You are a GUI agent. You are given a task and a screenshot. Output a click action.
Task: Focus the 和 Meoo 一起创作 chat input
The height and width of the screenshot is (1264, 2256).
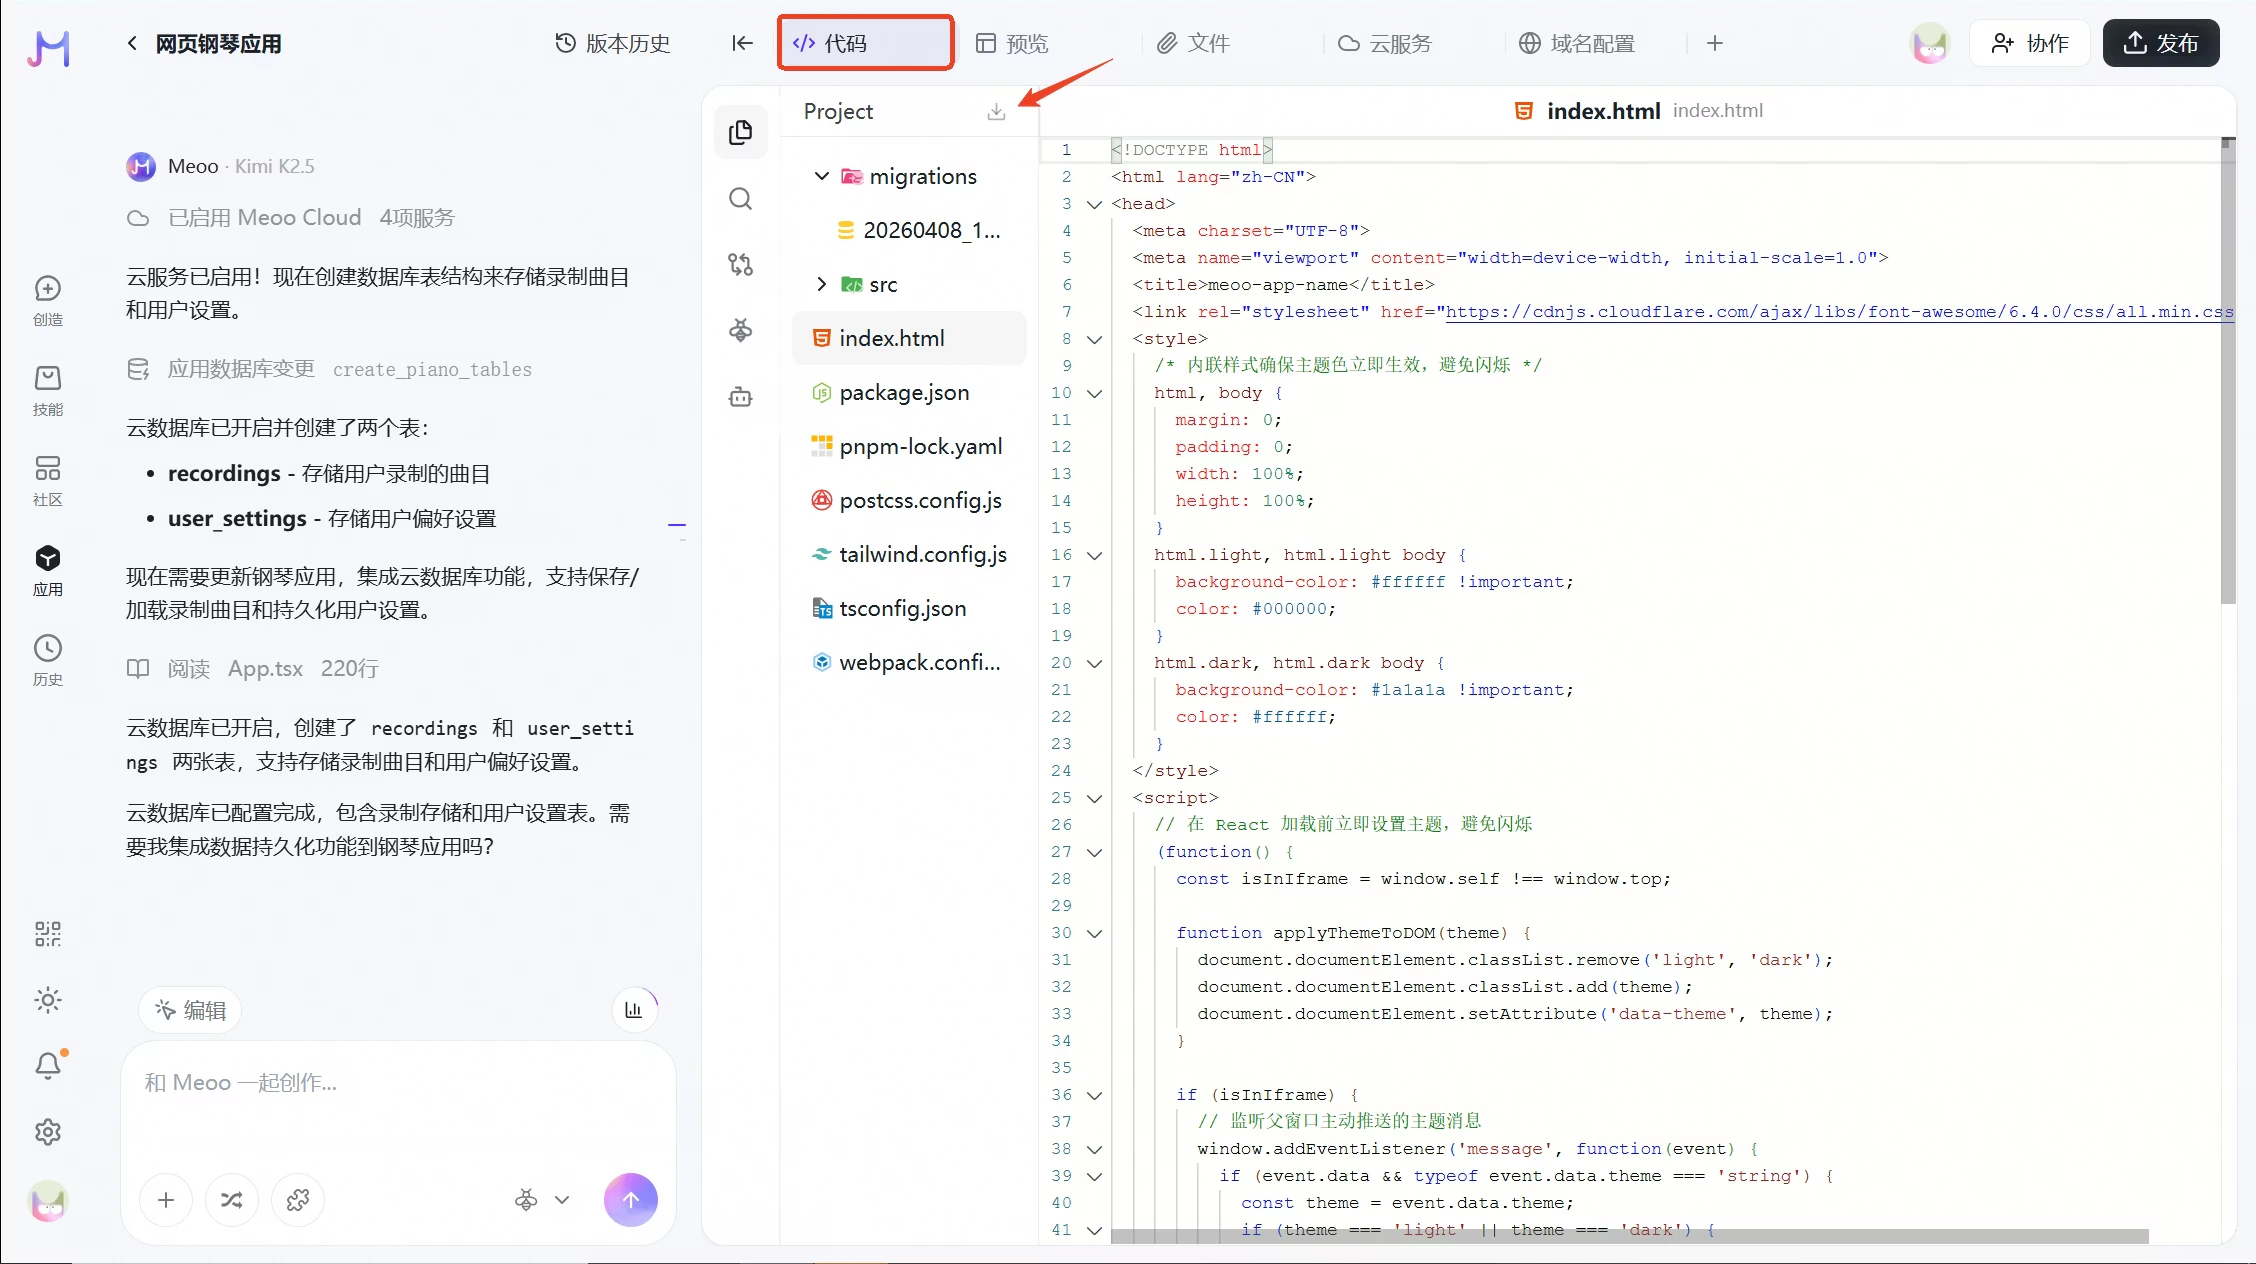[x=398, y=1083]
